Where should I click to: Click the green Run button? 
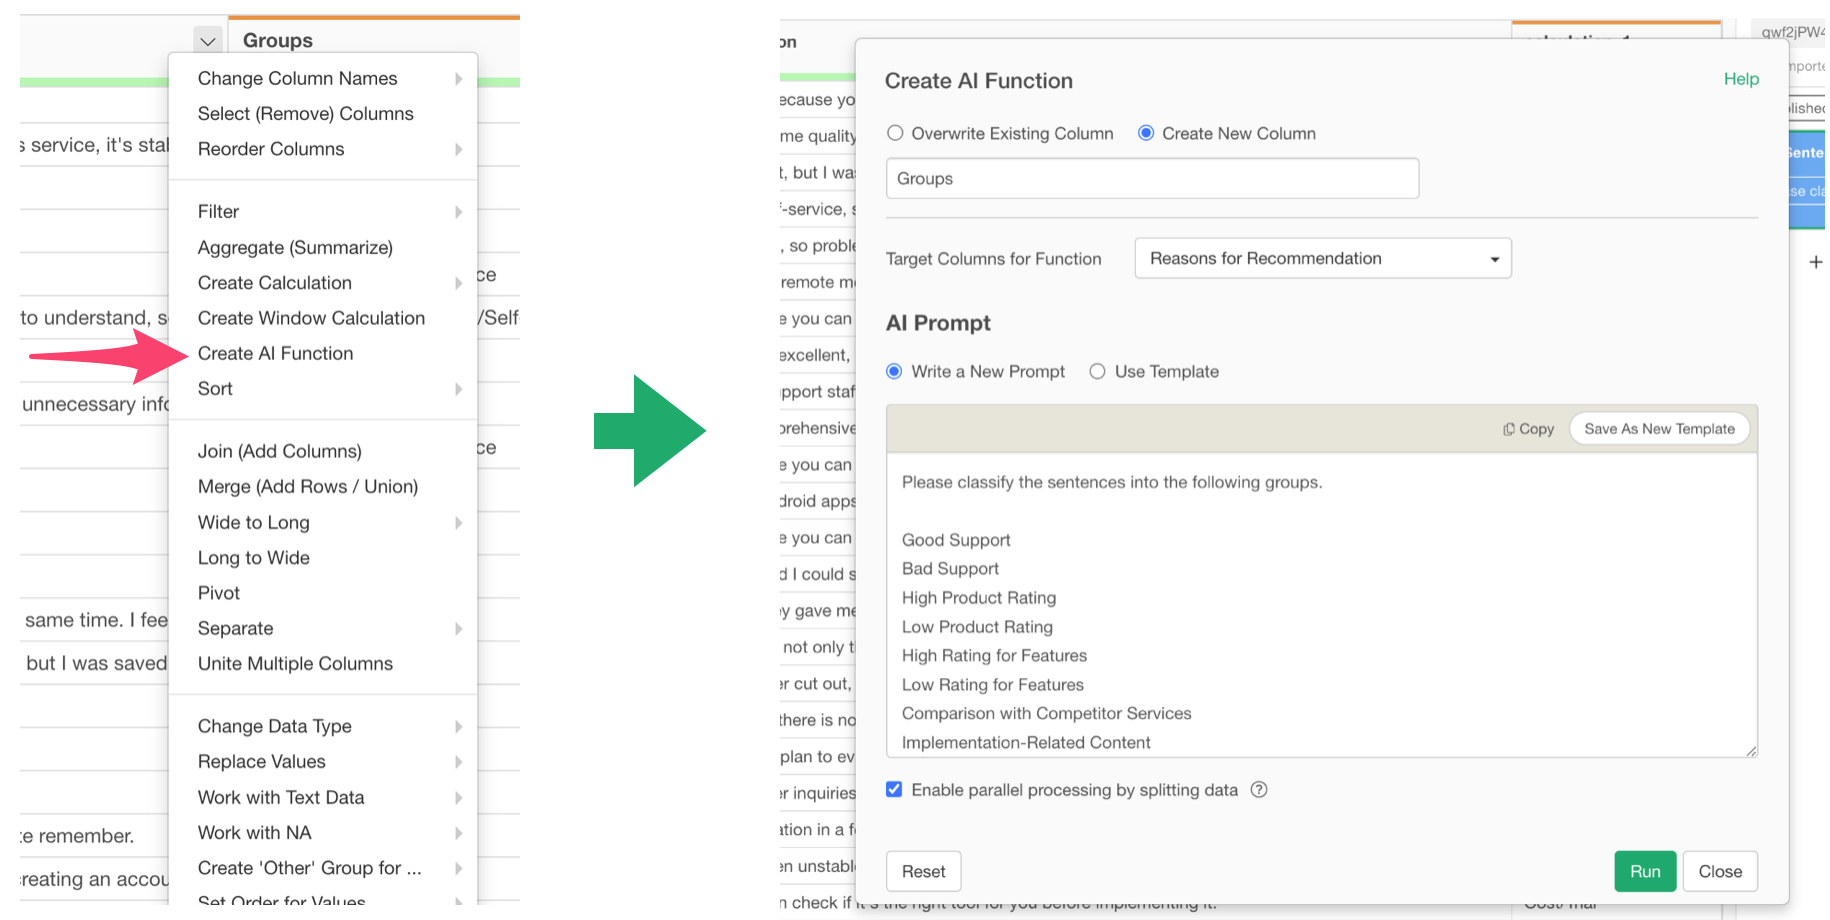[1645, 872]
